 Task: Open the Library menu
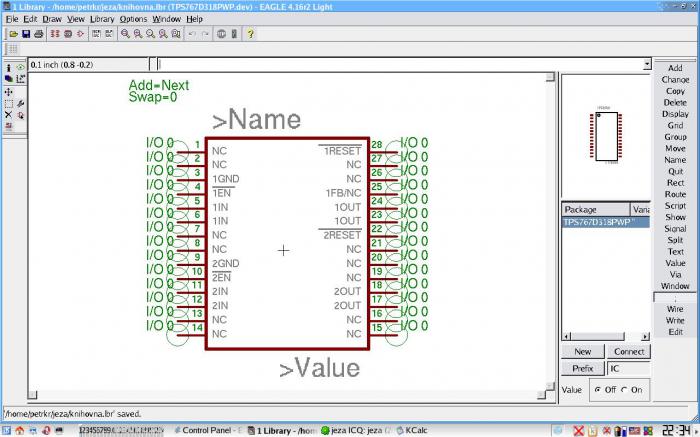click(x=102, y=19)
